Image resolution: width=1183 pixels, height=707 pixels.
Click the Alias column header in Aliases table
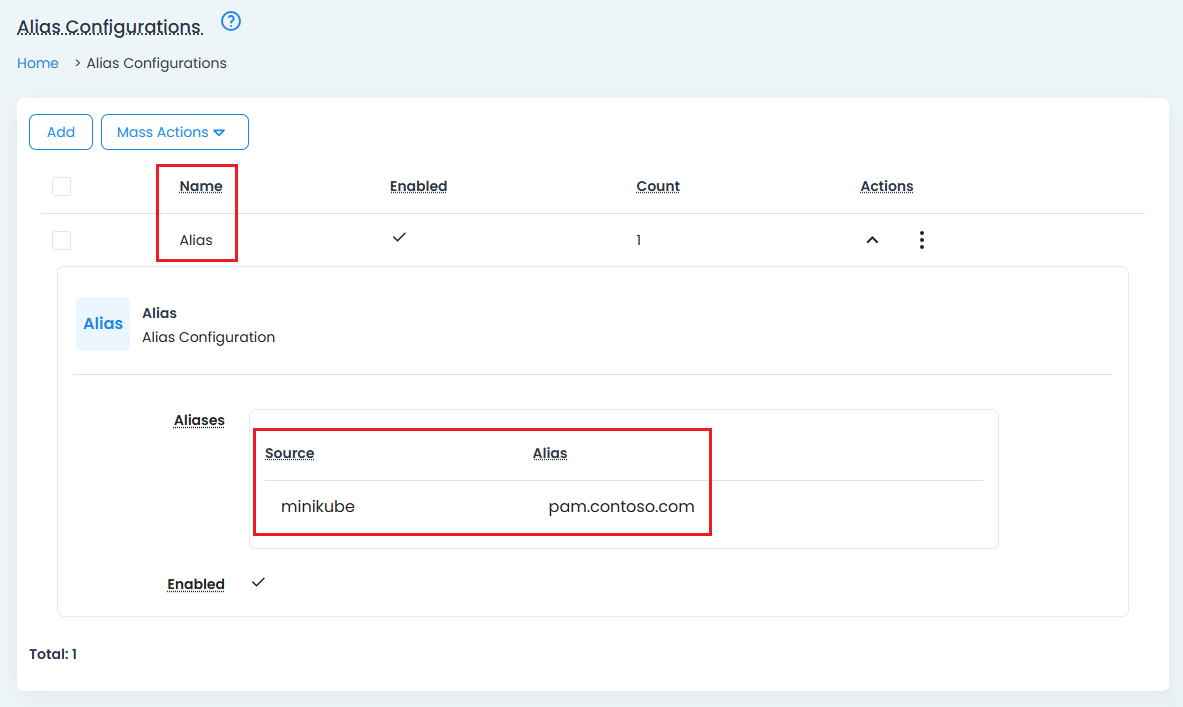tap(550, 453)
